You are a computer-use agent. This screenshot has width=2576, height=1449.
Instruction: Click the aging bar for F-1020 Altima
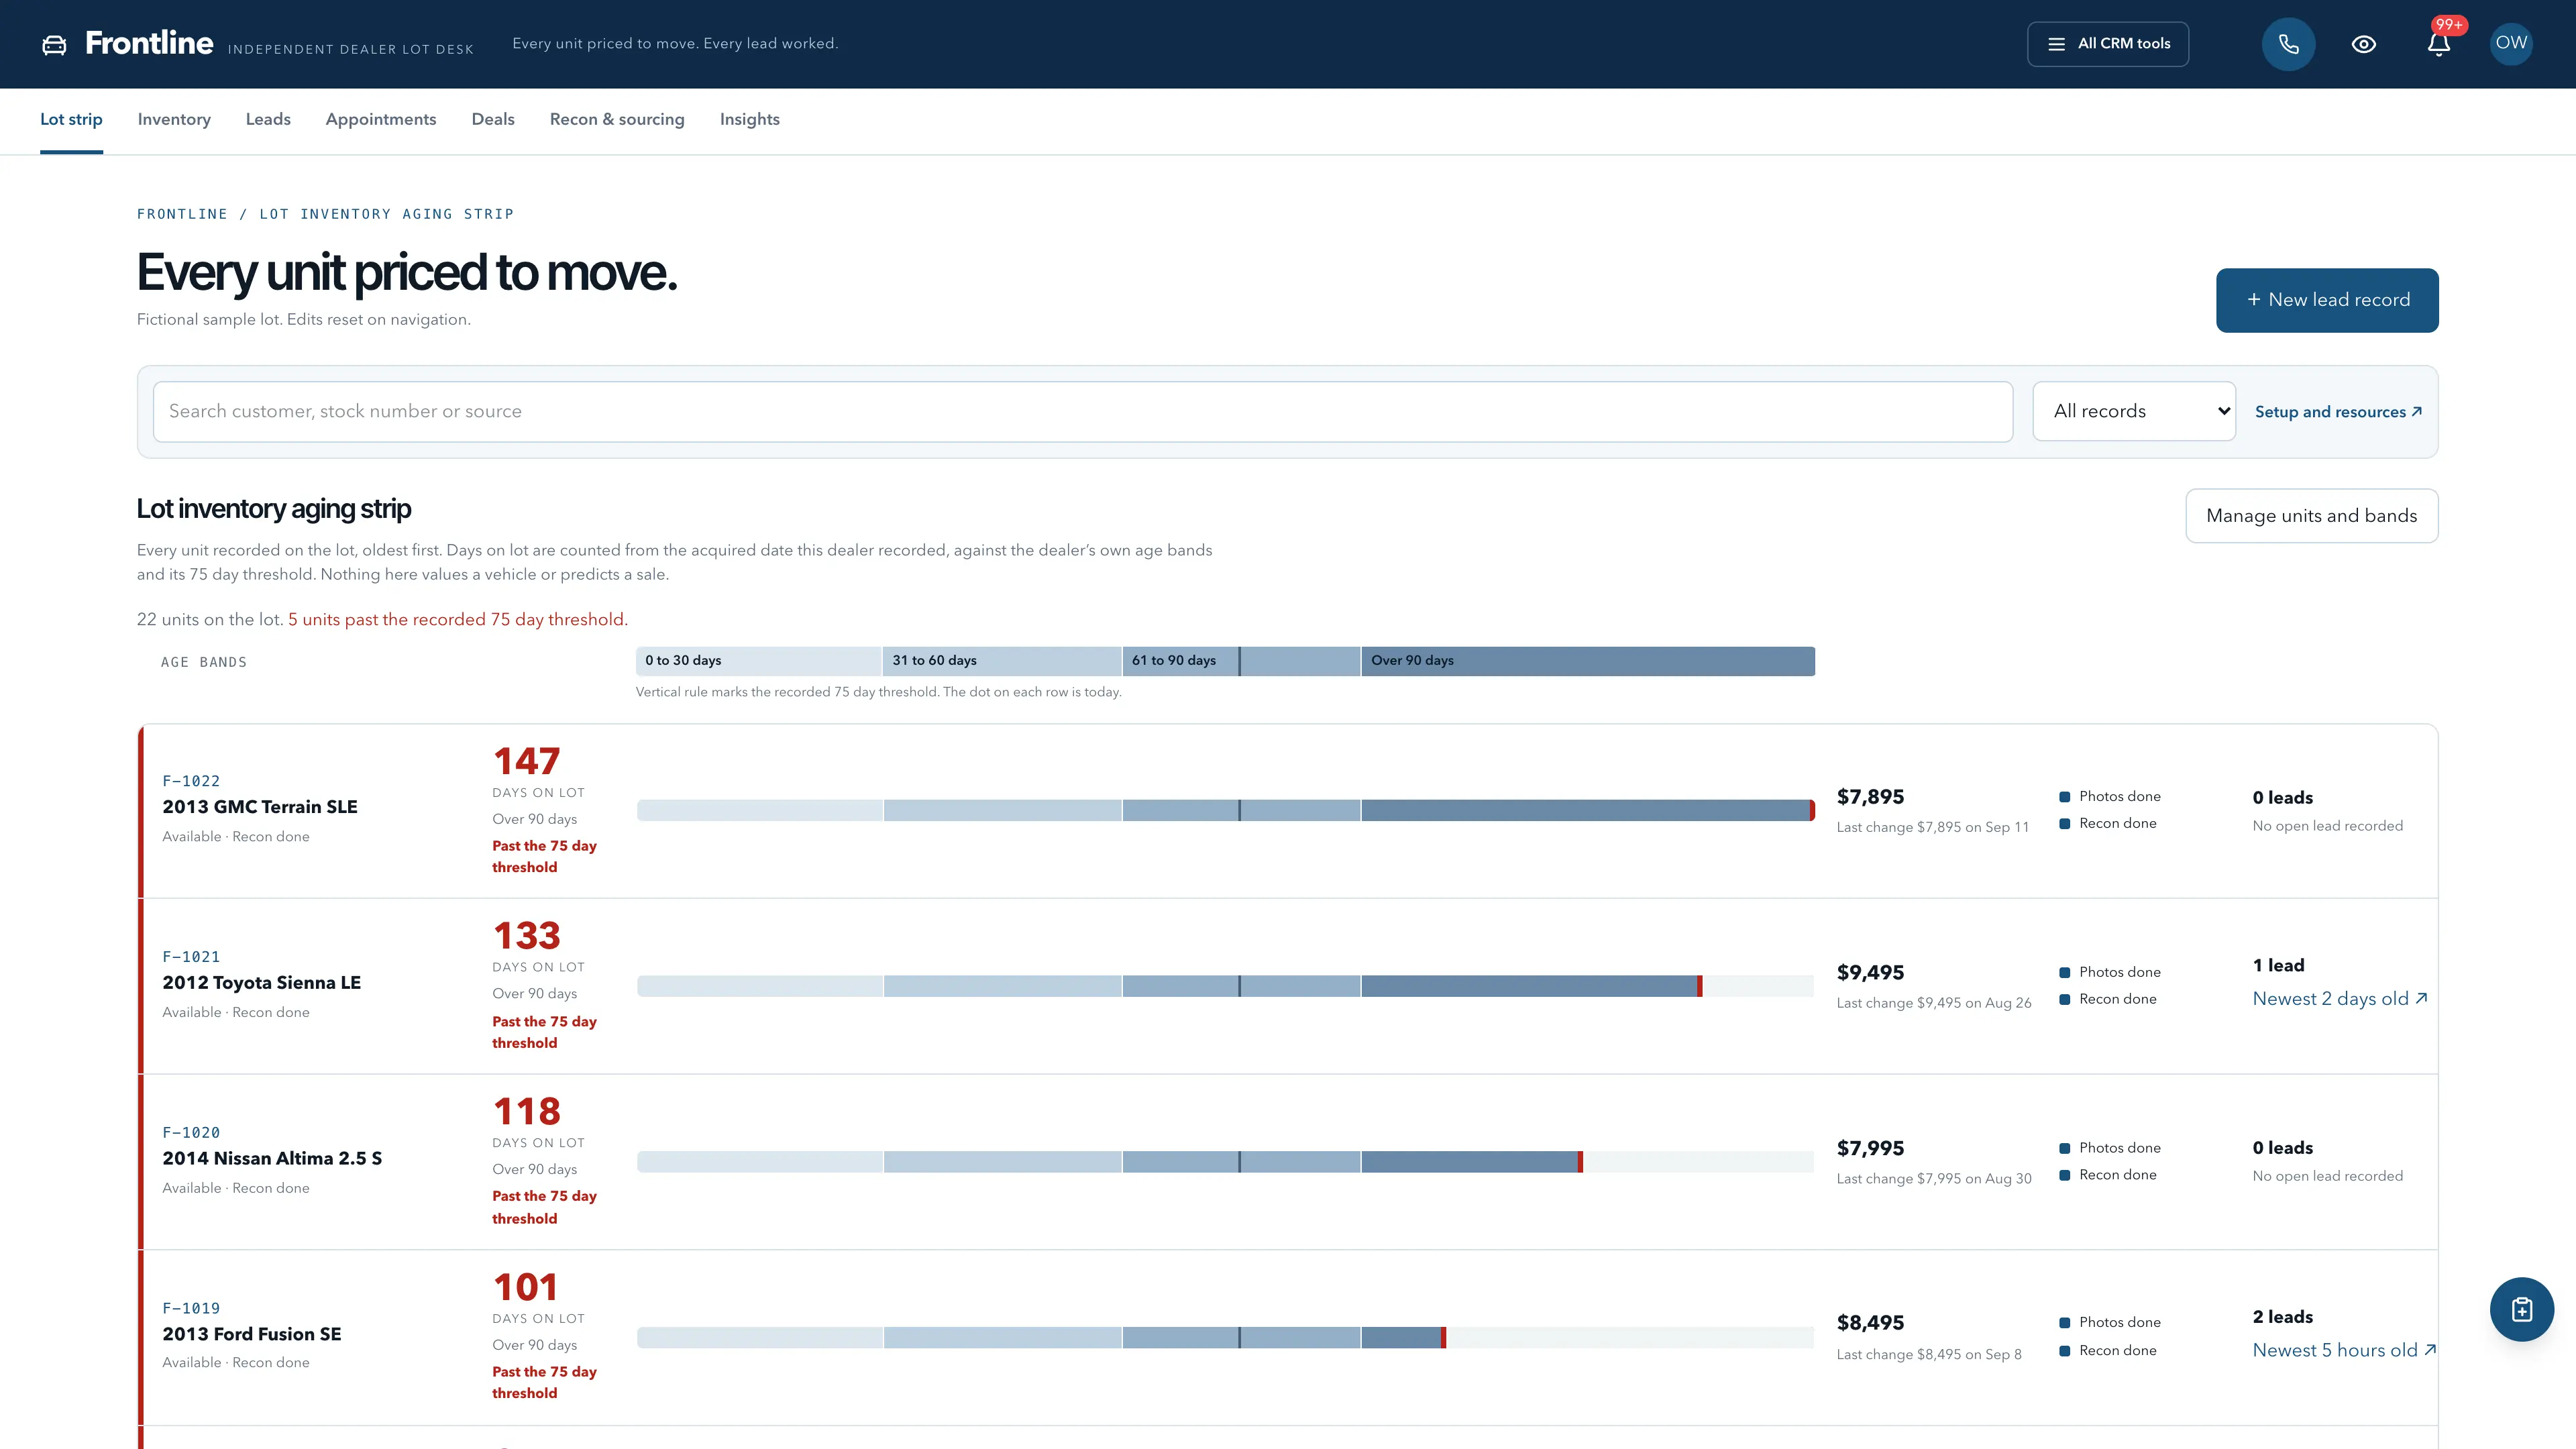(x=1226, y=1162)
